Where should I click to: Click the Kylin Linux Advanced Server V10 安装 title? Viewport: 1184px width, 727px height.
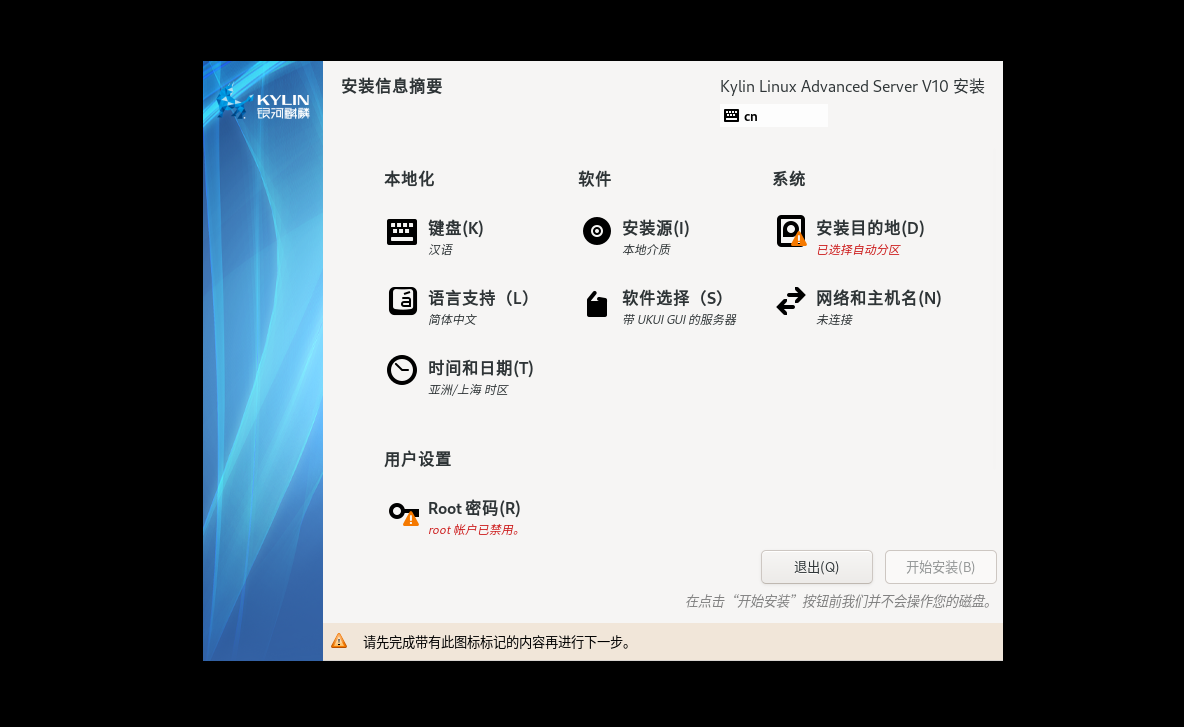(x=852, y=86)
